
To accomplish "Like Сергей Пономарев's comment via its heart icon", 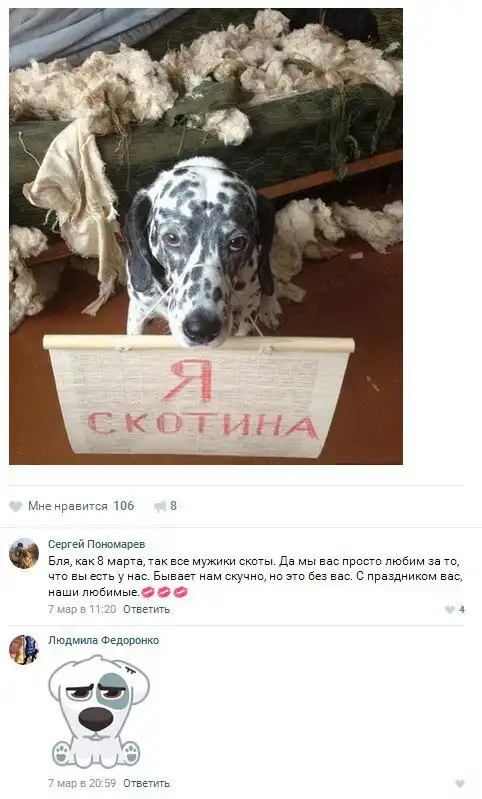I will click(x=450, y=609).
